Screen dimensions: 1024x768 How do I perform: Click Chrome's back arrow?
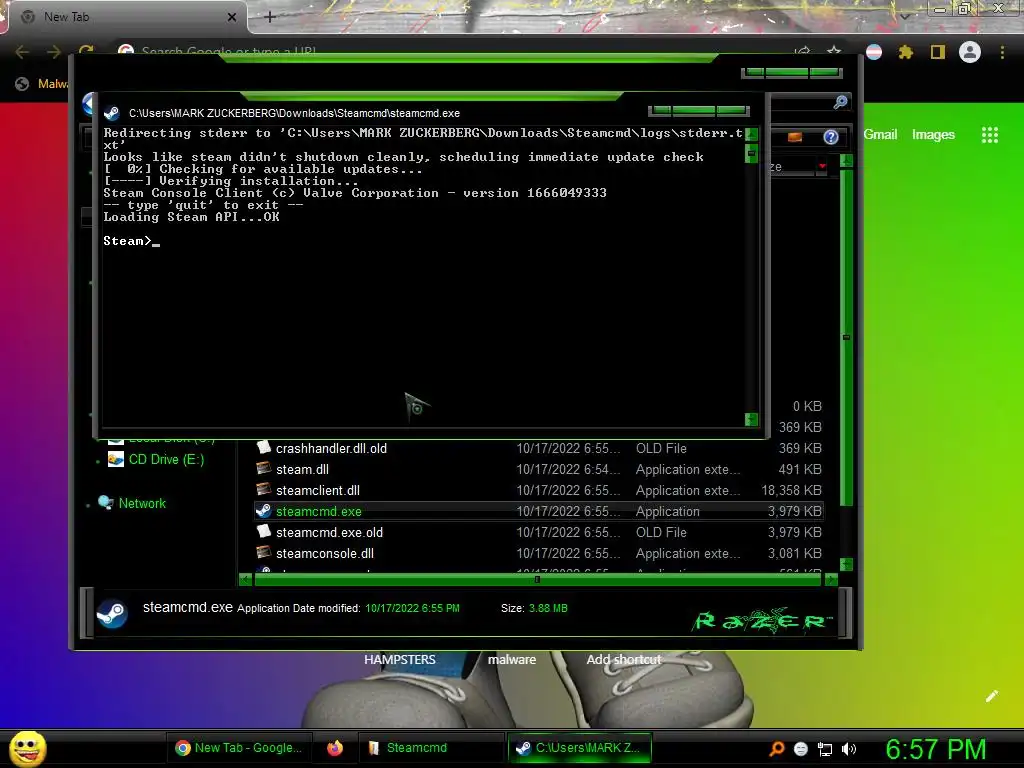(x=22, y=52)
